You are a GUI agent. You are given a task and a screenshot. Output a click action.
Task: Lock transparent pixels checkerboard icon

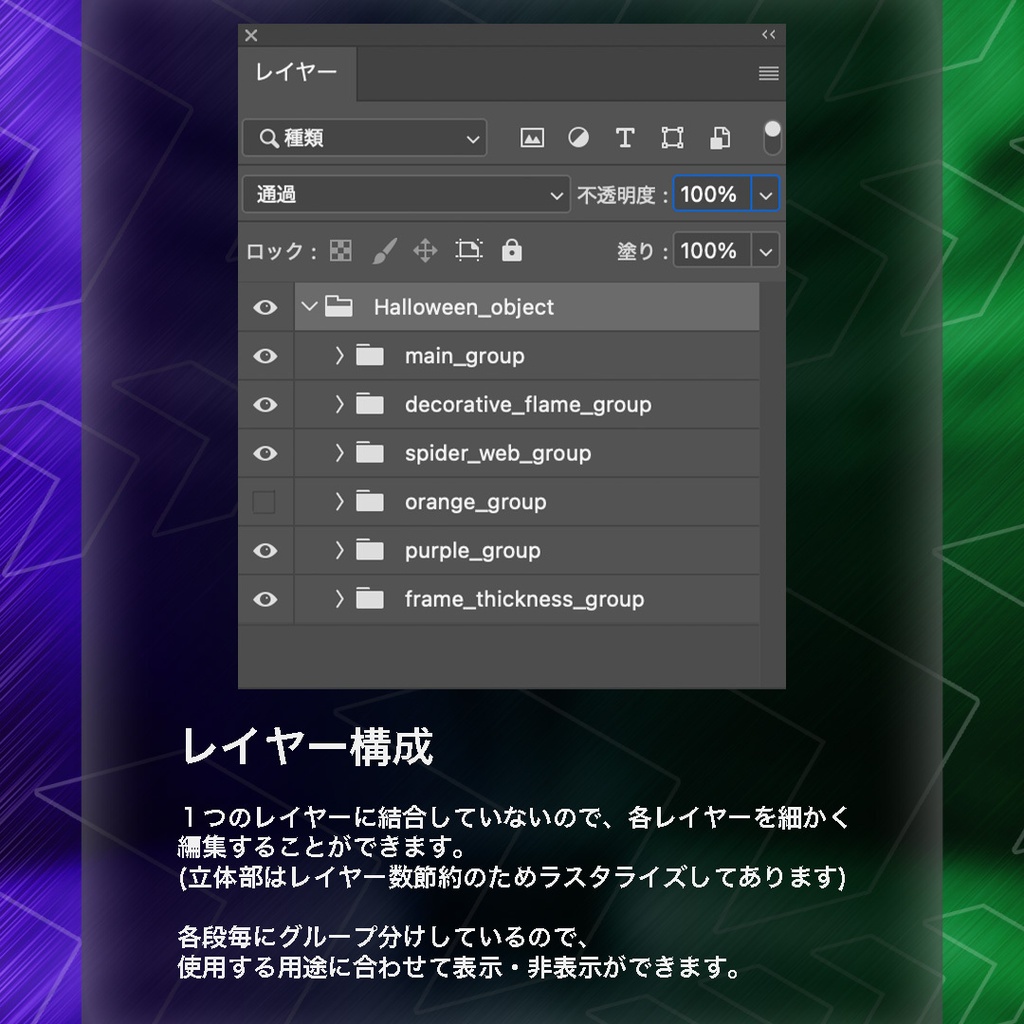click(340, 250)
